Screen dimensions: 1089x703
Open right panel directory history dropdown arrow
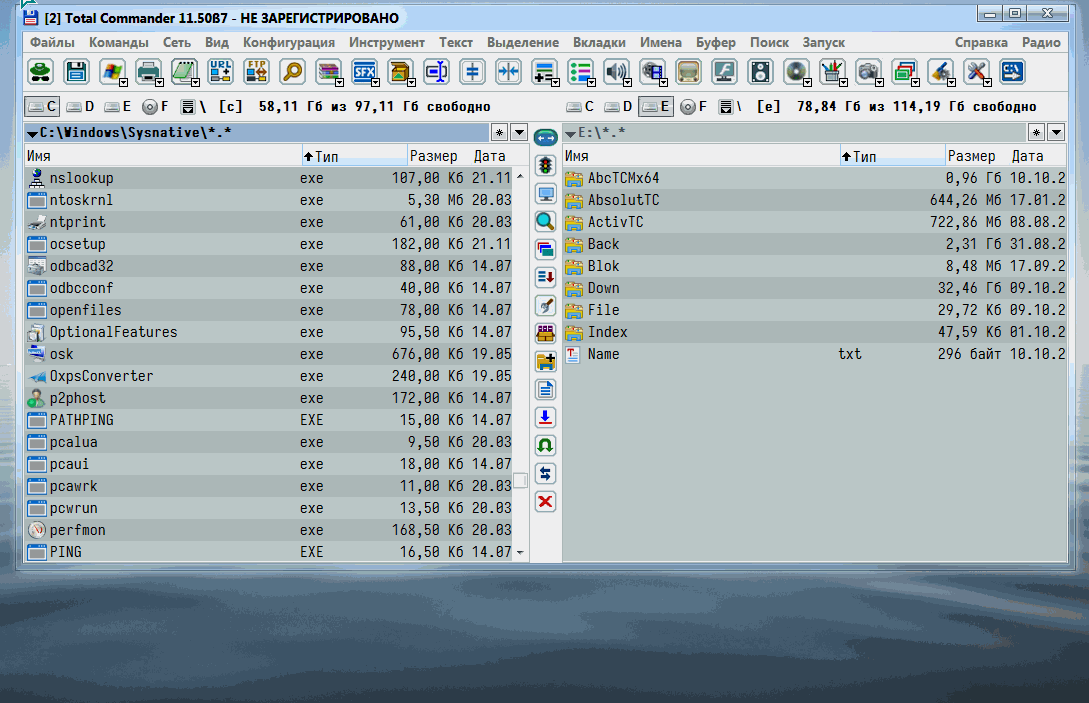pos(1053,133)
